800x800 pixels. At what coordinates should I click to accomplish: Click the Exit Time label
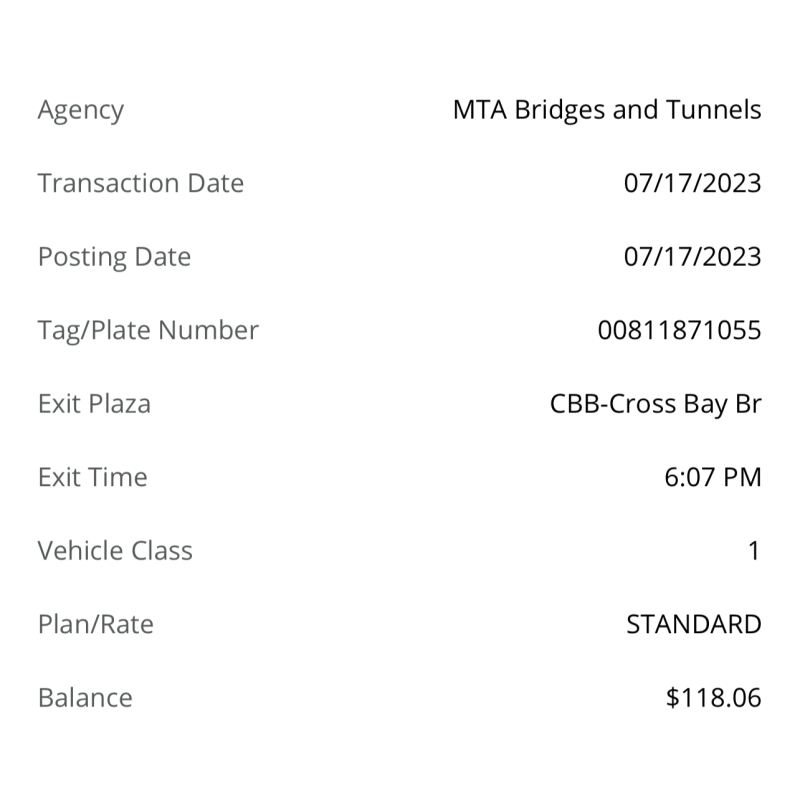point(92,478)
